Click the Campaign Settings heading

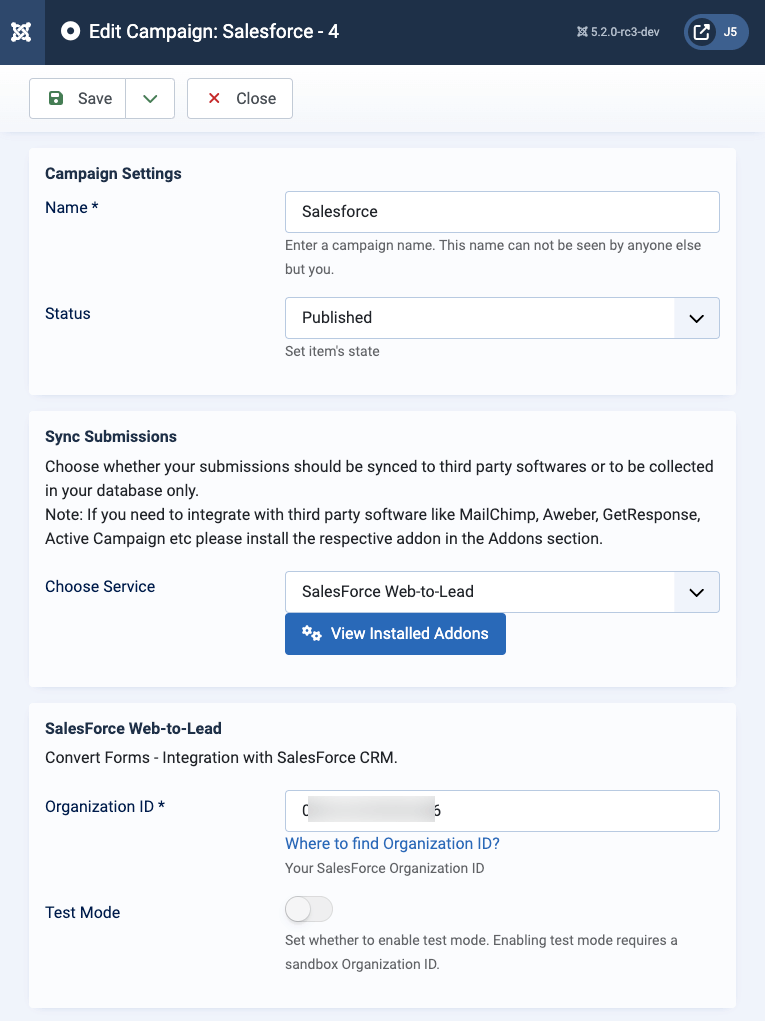point(113,173)
